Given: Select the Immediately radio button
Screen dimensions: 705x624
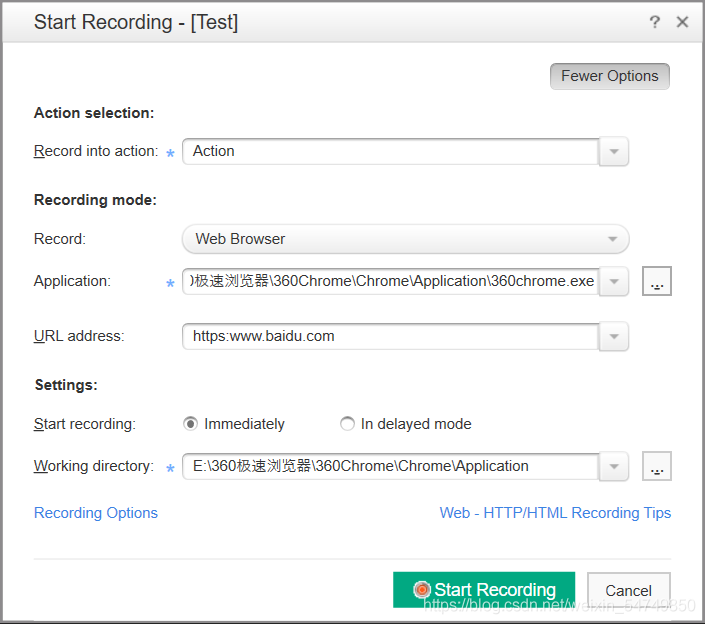Looking at the screenshot, I should coord(191,424).
